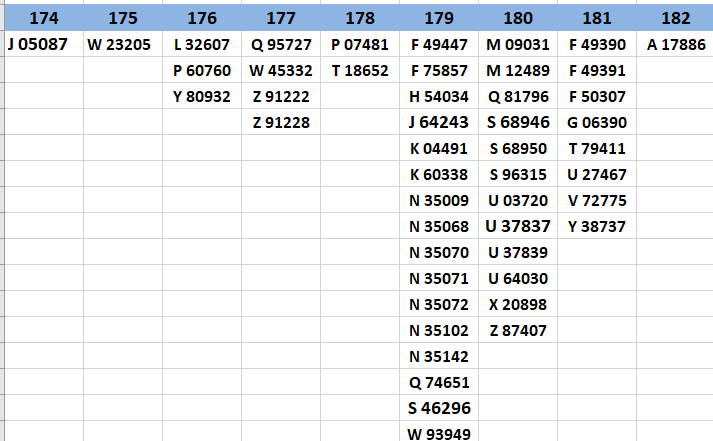
Task: Click cell containing J 05087
Action: point(43,44)
